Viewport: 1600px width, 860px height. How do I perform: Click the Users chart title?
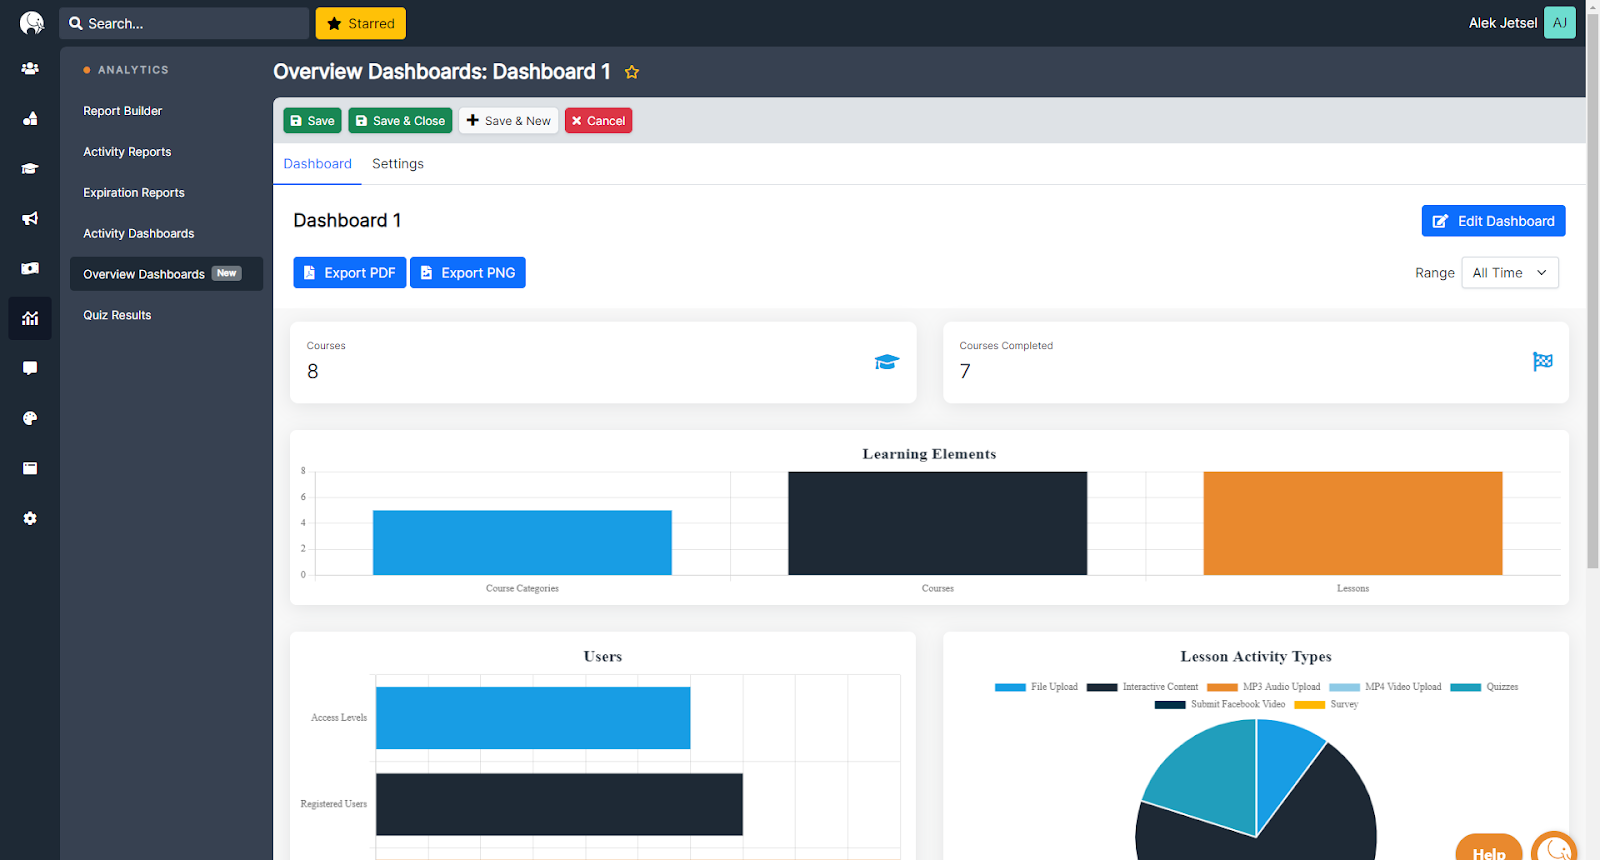click(603, 657)
